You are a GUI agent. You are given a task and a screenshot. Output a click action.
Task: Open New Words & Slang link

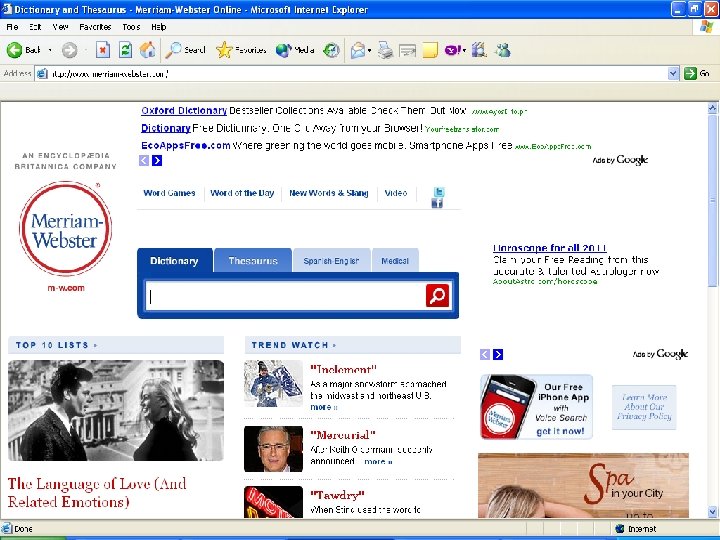click(329, 193)
